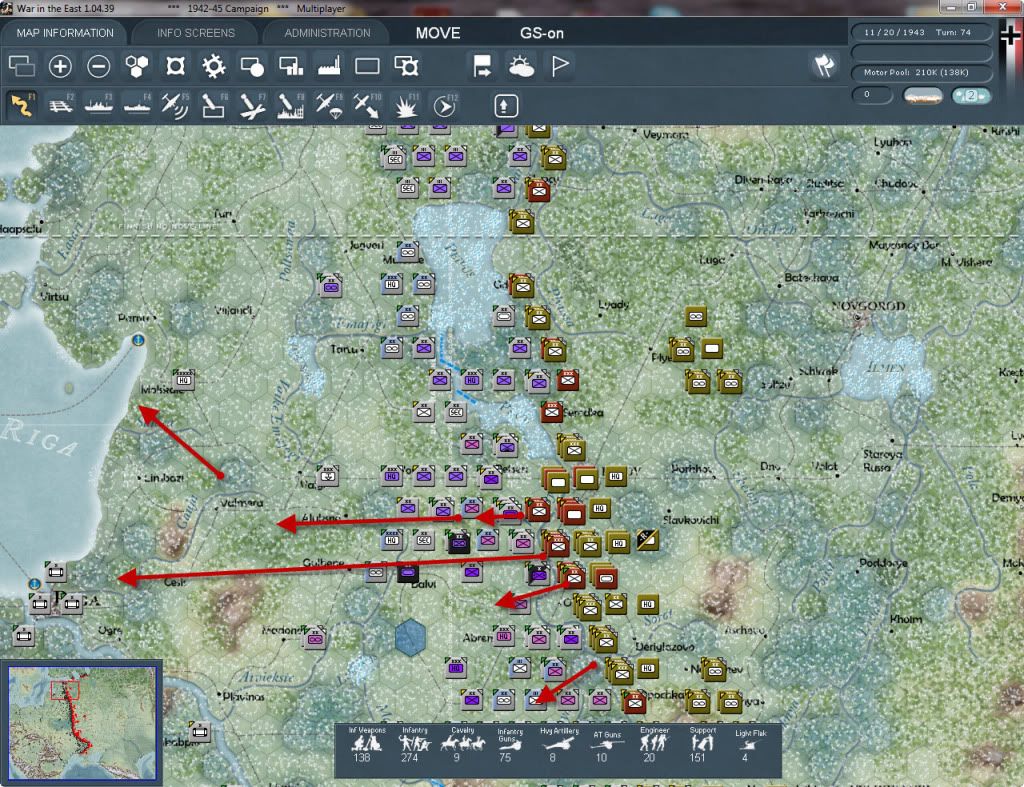Select the F2 rail mode icon
The image size is (1024, 787).
coord(60,106)
